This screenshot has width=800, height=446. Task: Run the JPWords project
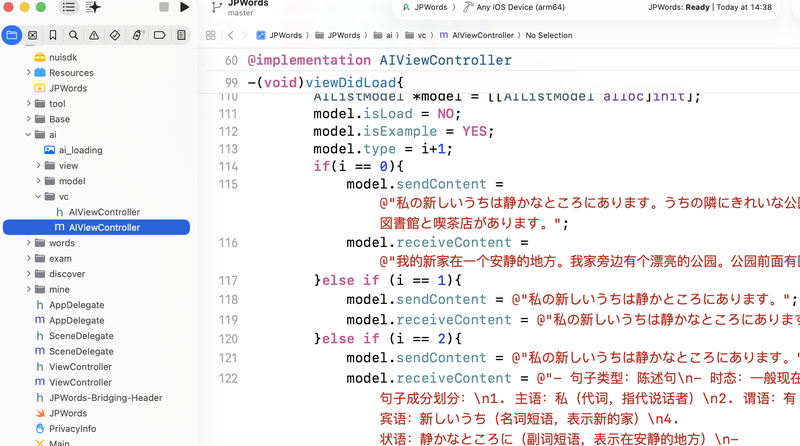tap(185, 7)
